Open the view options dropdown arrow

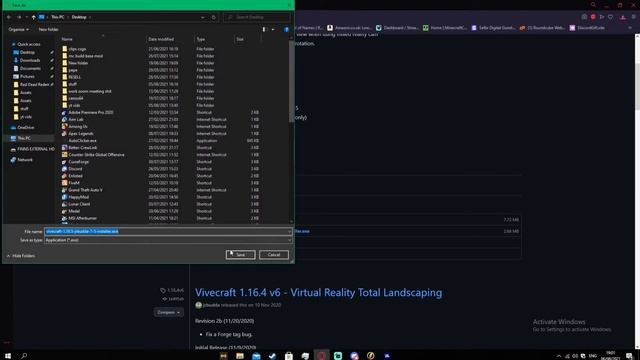pyautogui.click(x=273, y=29)
